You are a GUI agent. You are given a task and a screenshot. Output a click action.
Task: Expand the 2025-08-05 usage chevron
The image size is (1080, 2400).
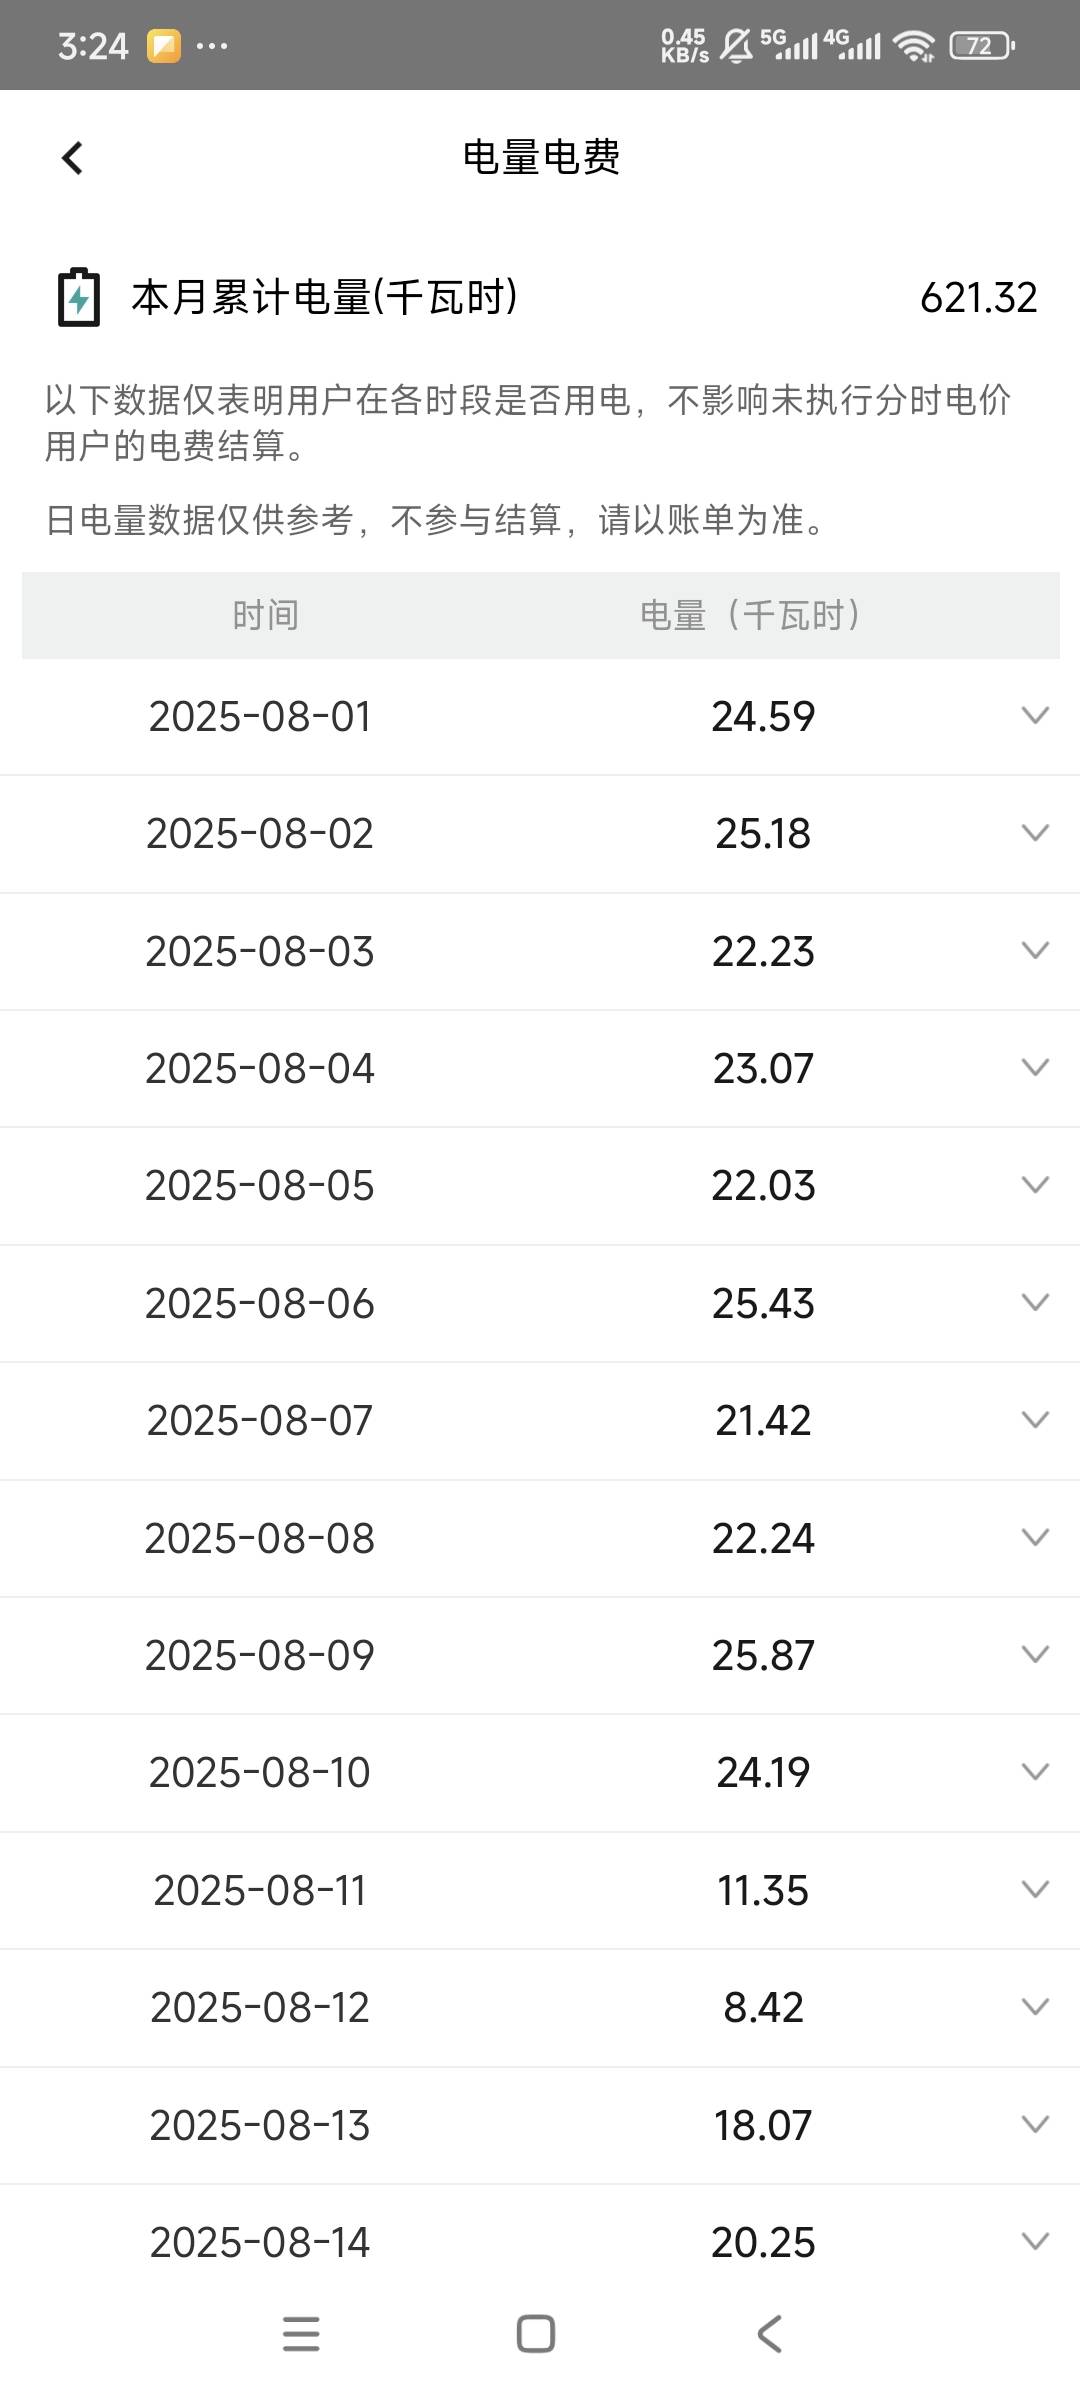point(1035,1185)
